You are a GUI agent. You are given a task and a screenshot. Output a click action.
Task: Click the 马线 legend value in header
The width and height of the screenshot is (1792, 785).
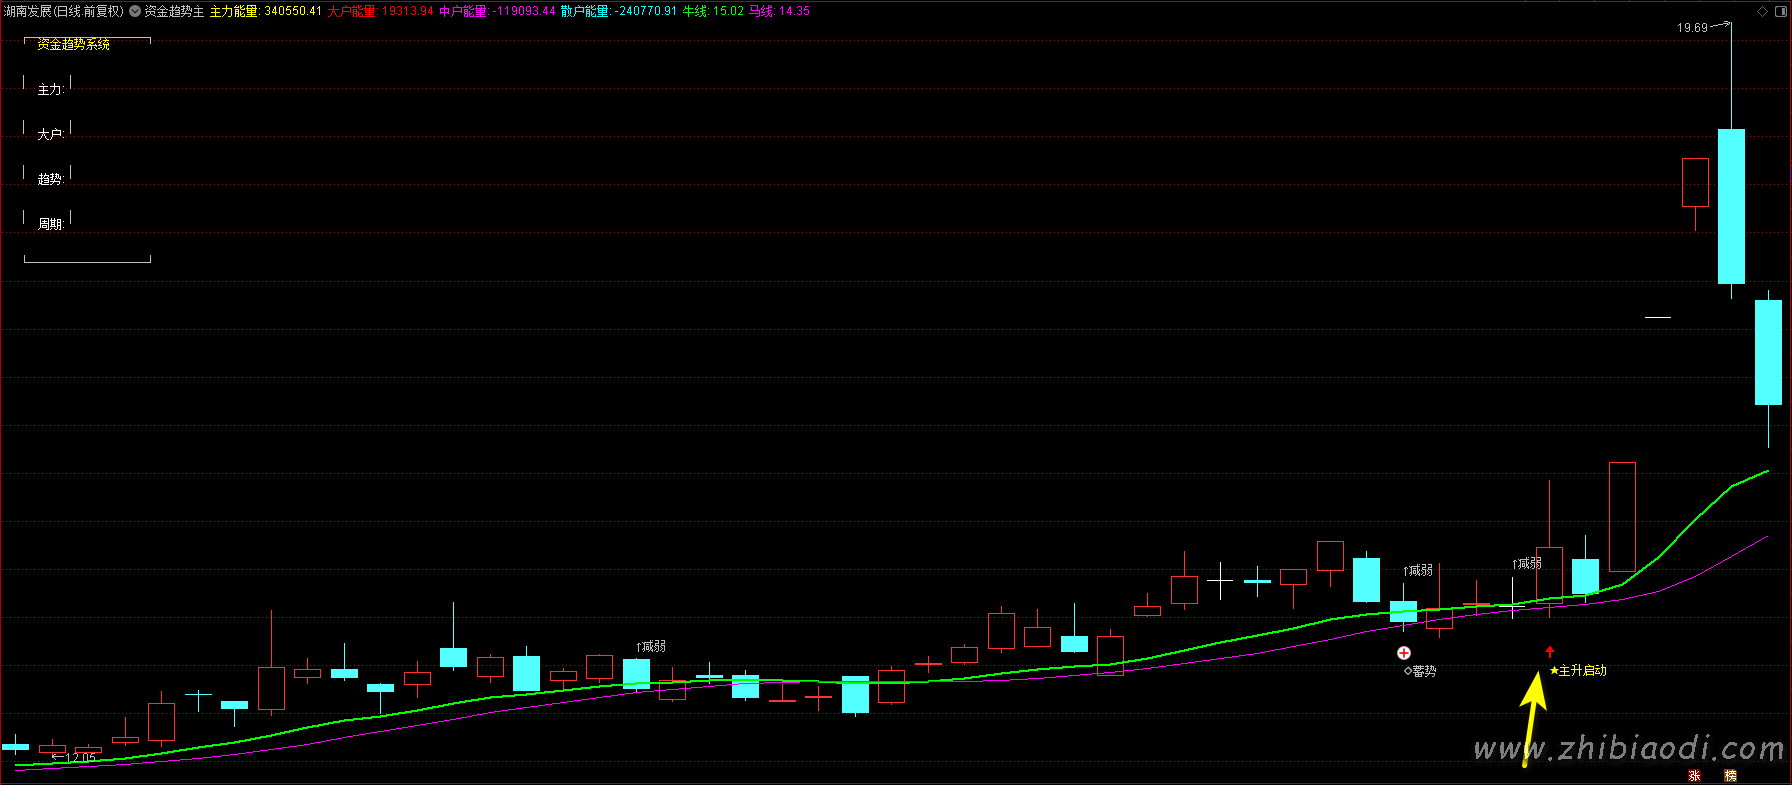(x=780, y=12)
